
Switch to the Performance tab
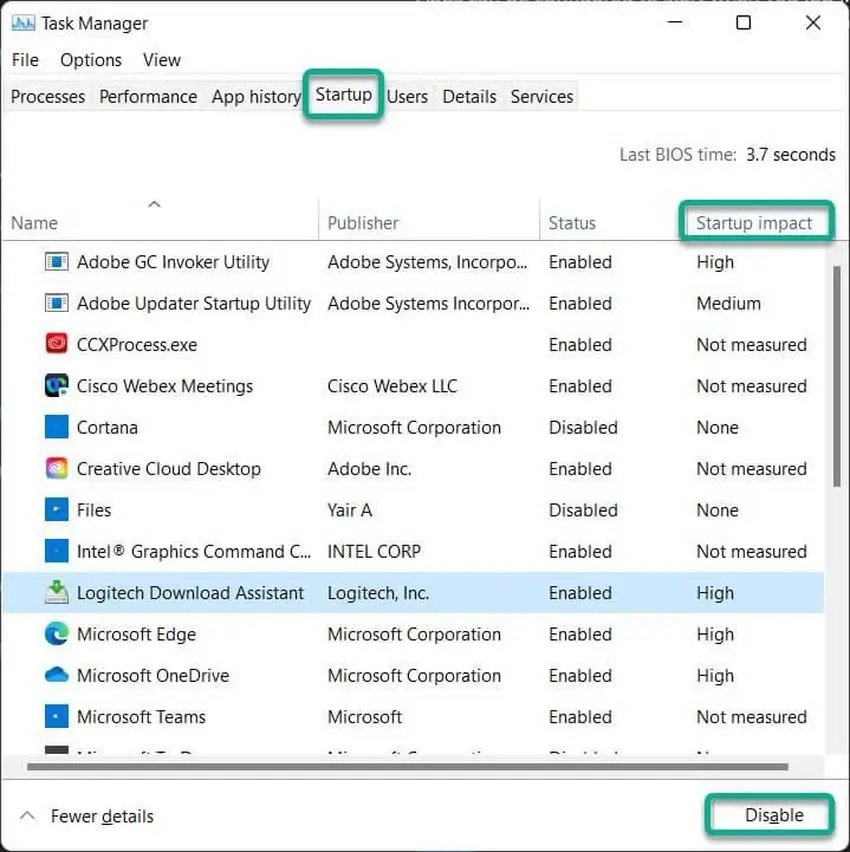(148, 97)
